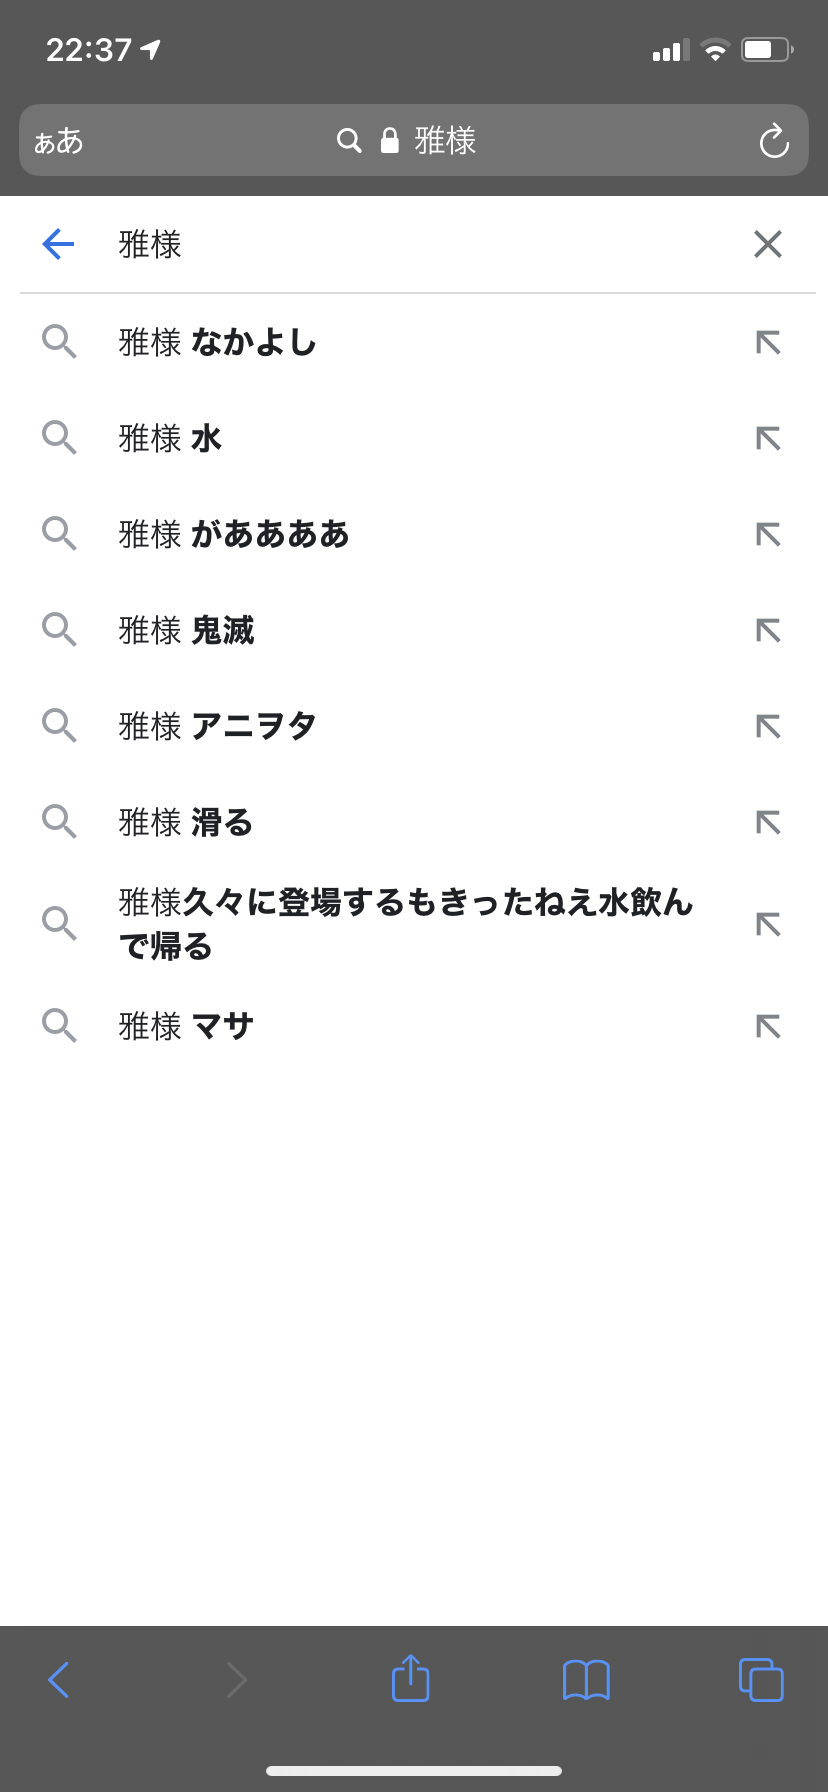Open the Safari share sheet
828x1792 pixels.
(410, 1678)
